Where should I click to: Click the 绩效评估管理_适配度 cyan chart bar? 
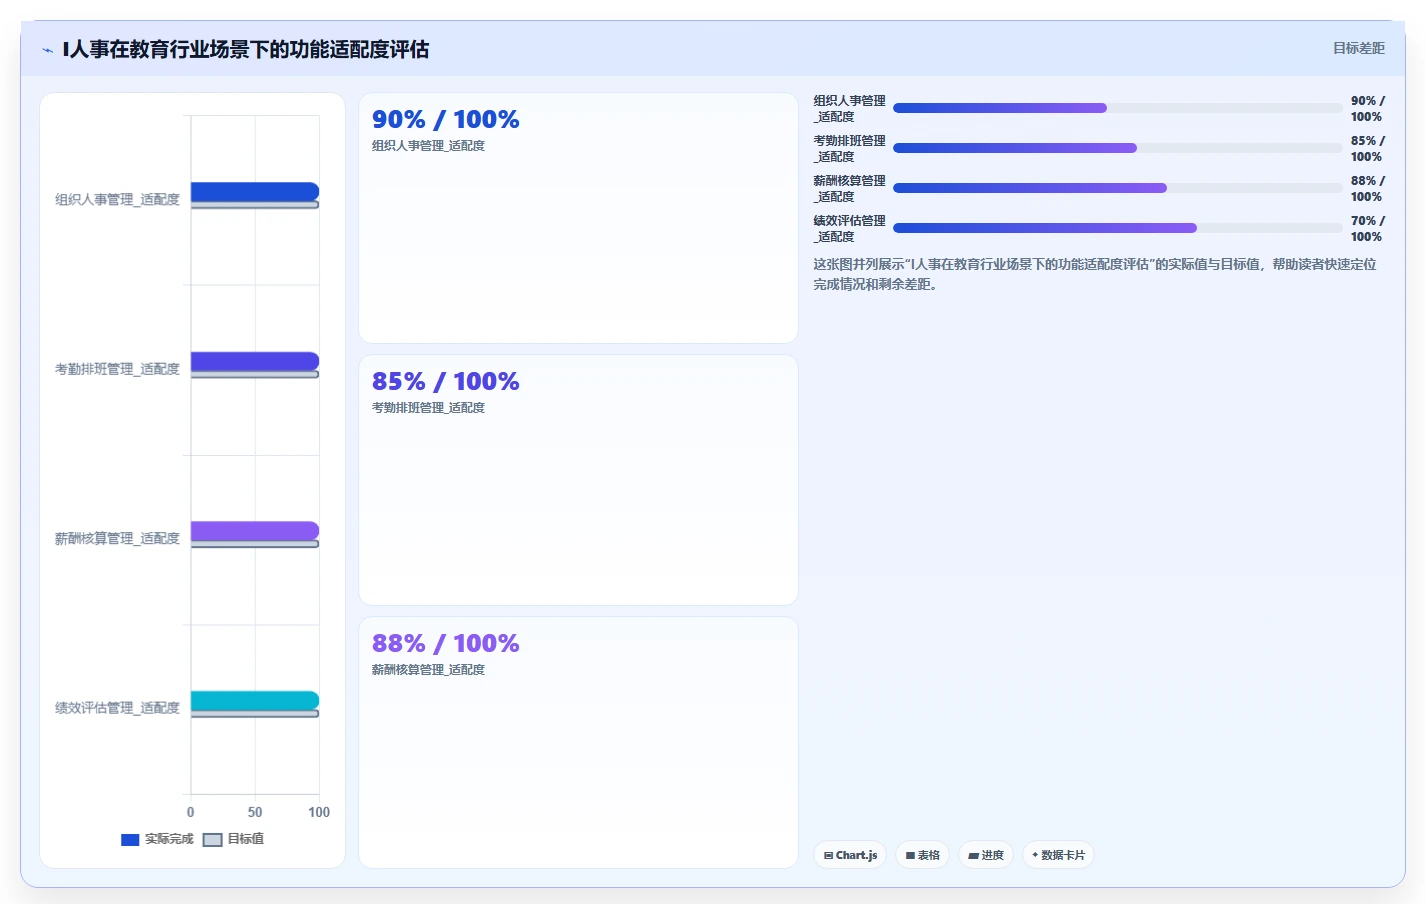tap(255, 701)
